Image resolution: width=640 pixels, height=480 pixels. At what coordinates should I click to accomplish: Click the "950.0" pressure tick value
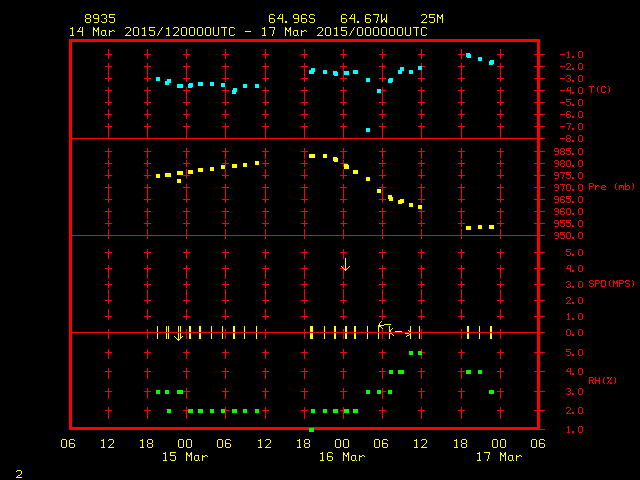569,236
